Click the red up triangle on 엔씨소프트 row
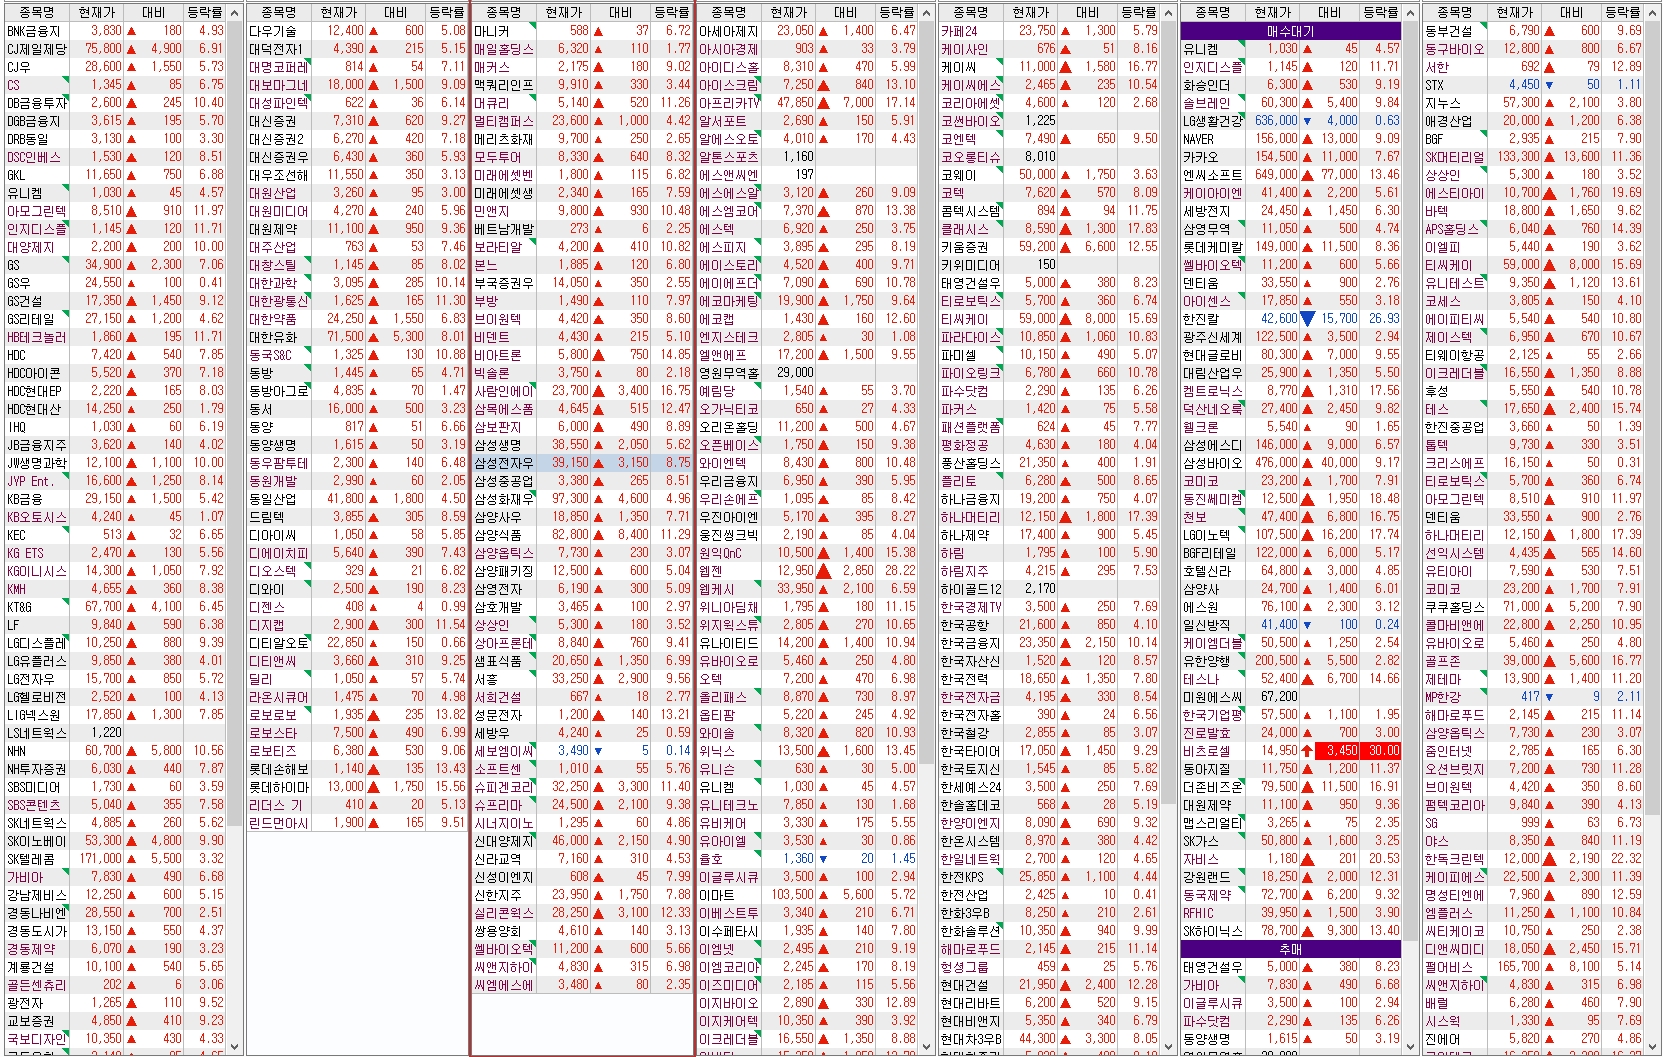The image size is (1663, 1057). [x=1307, y=175]
